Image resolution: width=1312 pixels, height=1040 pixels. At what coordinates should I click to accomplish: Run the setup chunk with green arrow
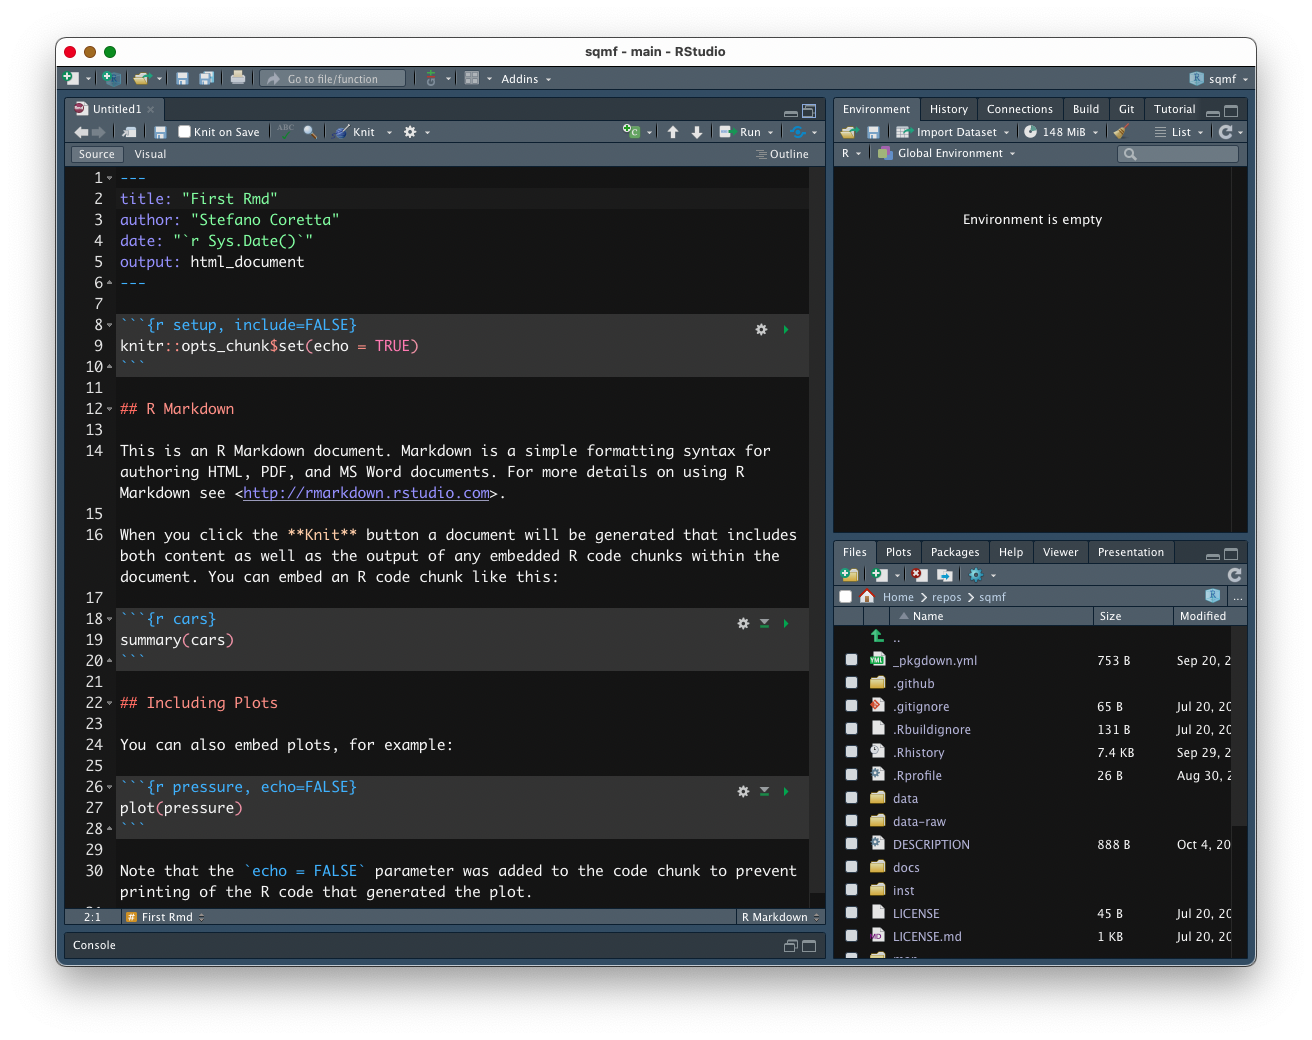click(x=786, y=329)
